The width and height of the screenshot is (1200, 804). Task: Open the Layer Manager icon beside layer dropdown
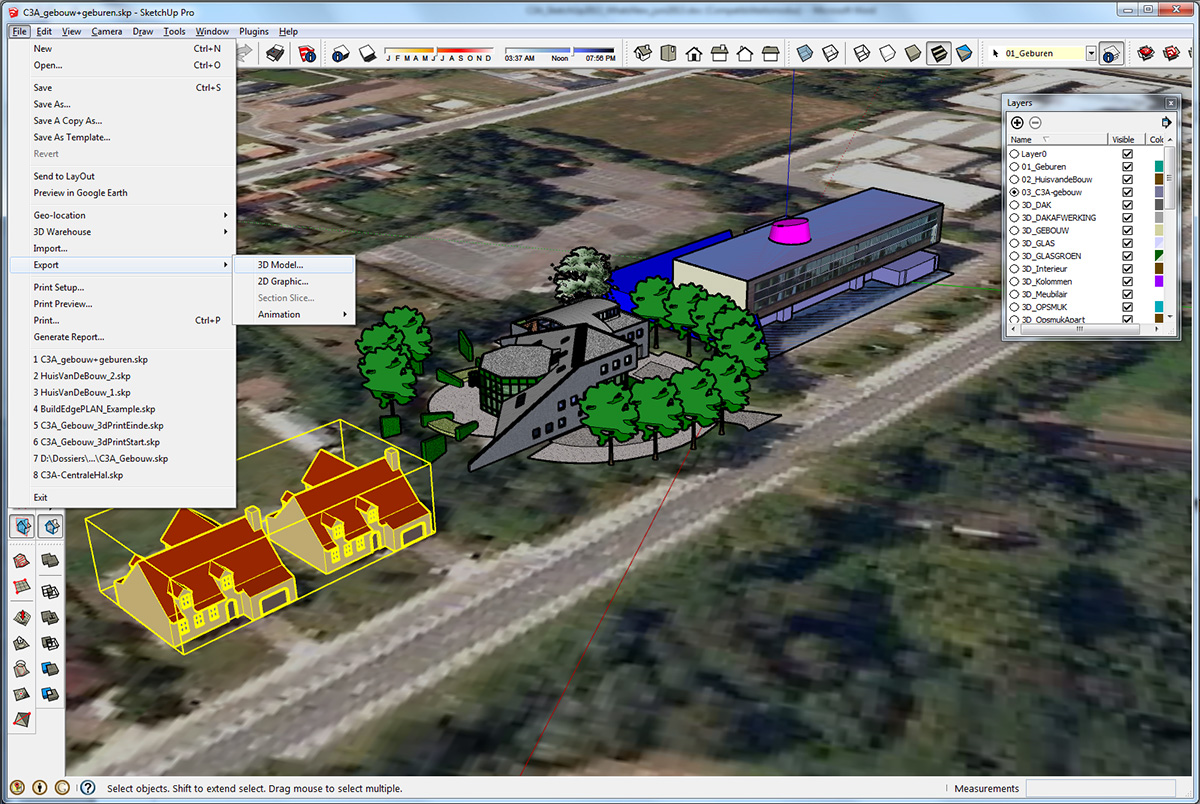pos(1110,53)
